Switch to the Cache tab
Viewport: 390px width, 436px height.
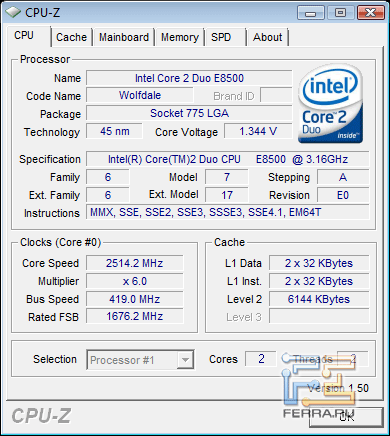pyautogui.click(x=71, y=37)
